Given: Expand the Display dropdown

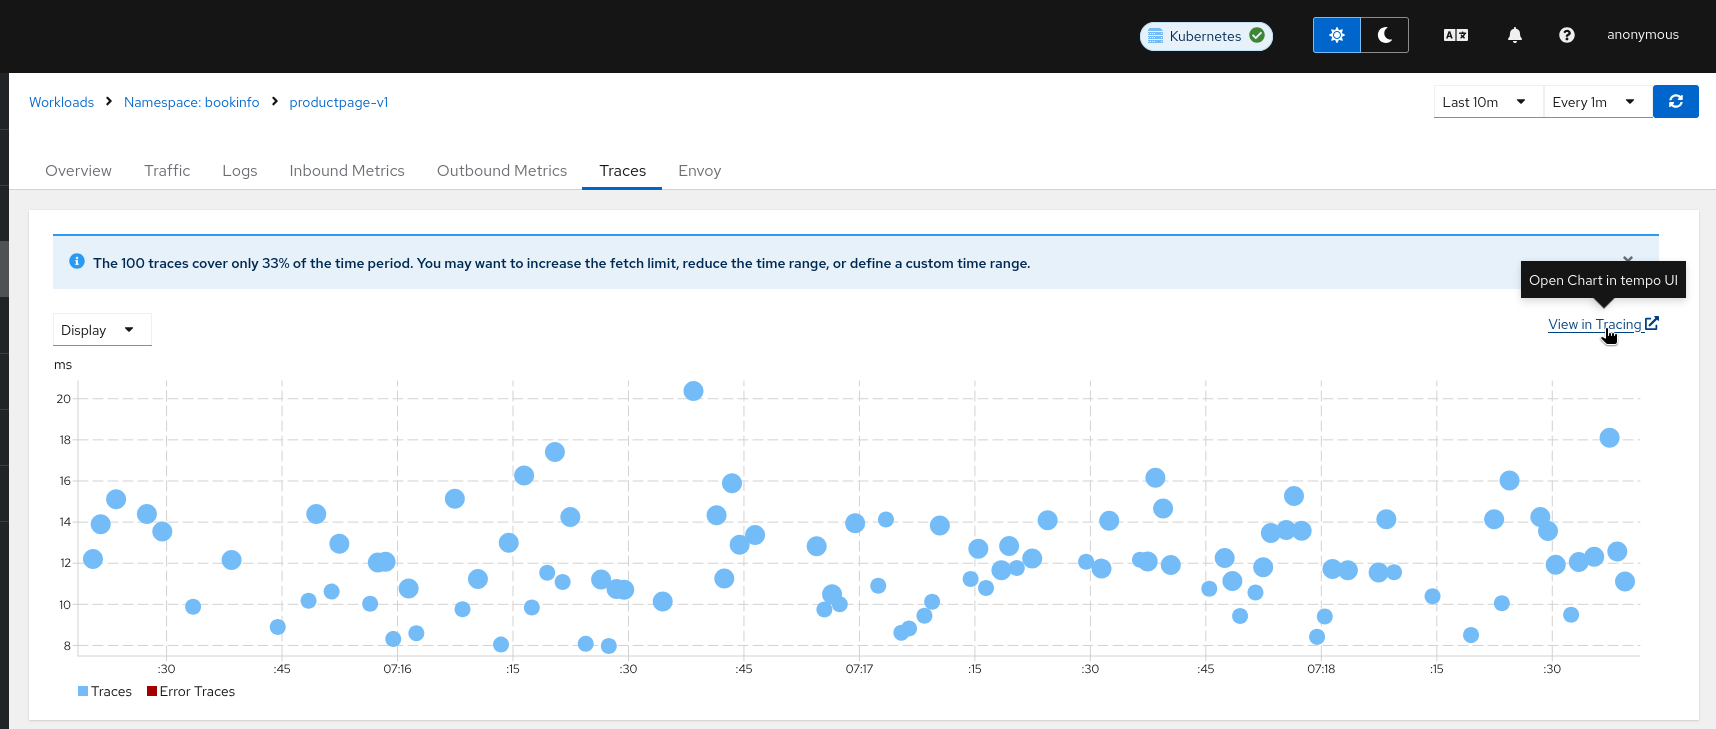Looking at the screenshot, I should [101, 330].
